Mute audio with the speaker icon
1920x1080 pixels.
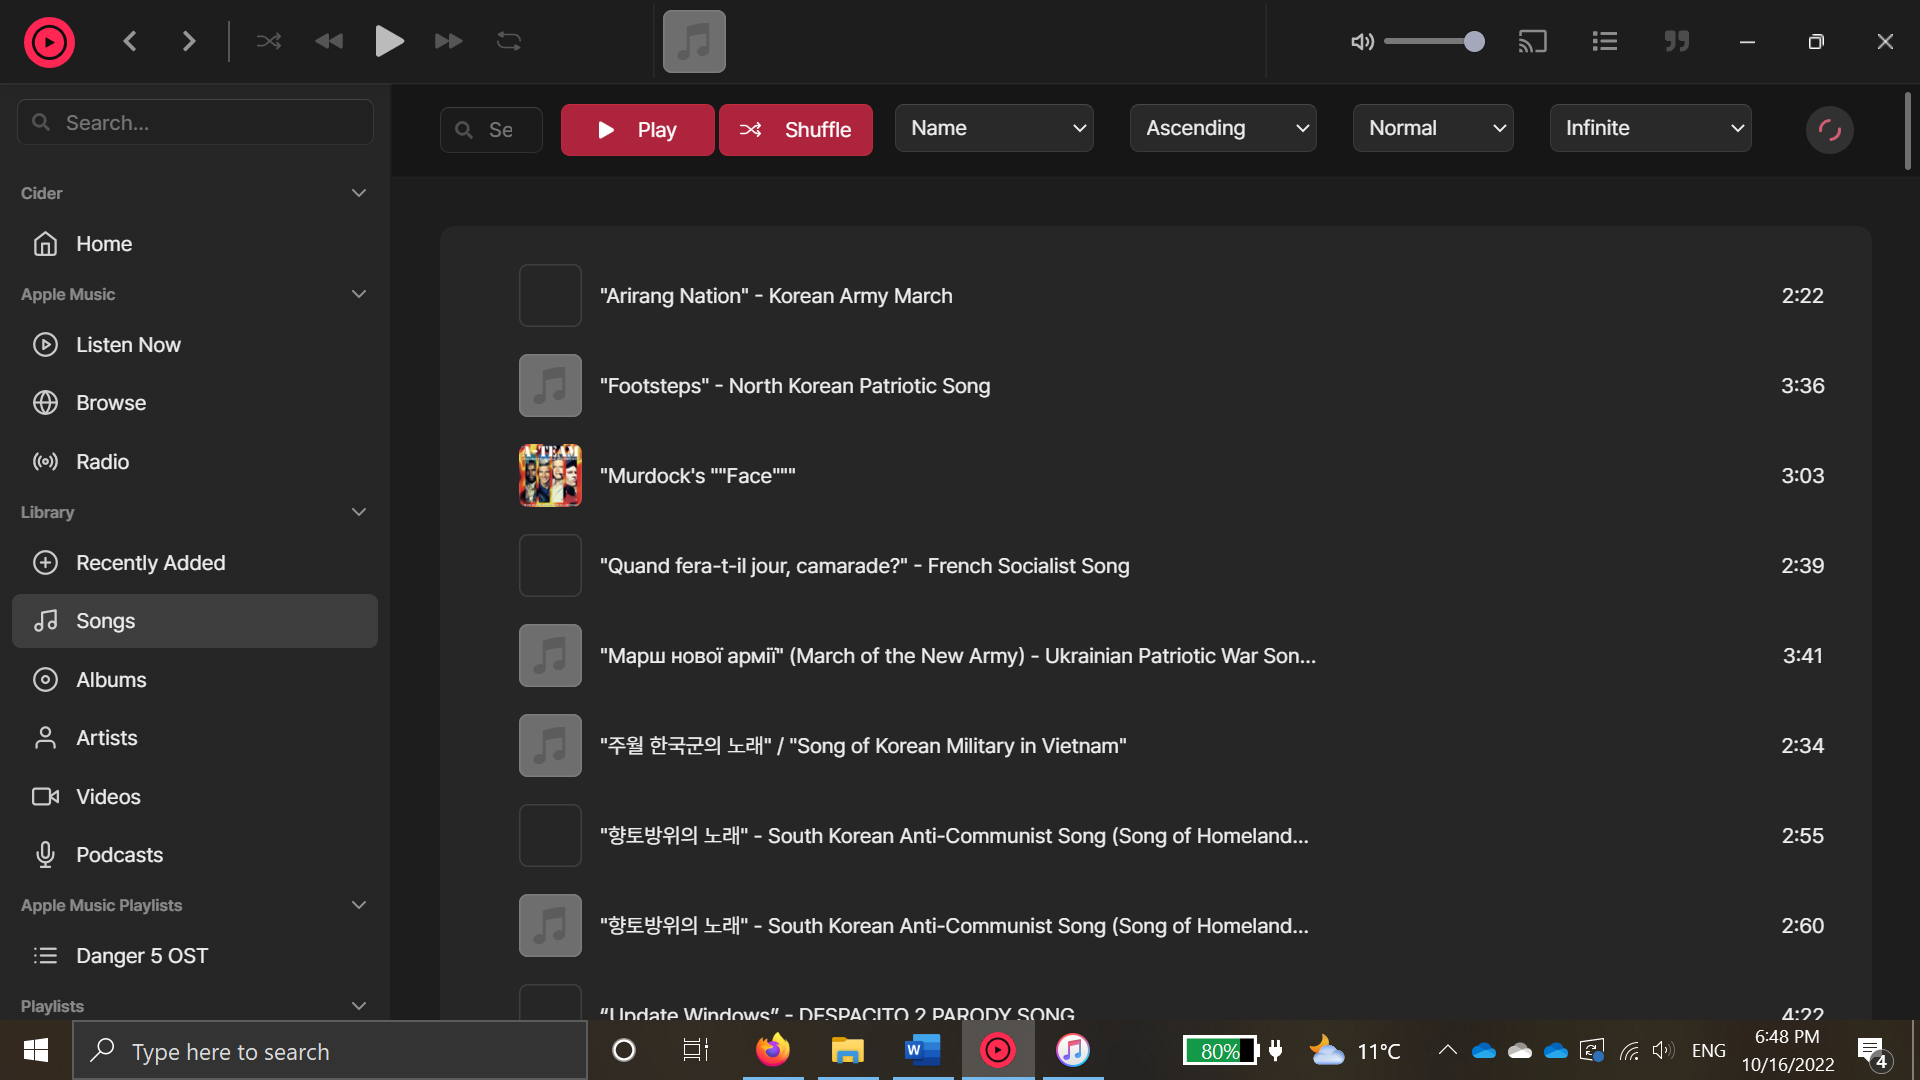click(x=1362, y=41)
